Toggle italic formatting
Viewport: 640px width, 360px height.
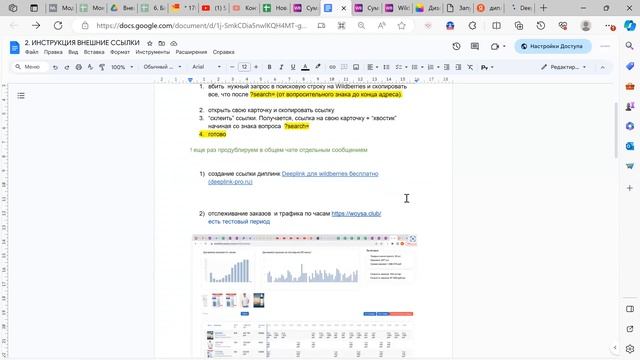281,67
